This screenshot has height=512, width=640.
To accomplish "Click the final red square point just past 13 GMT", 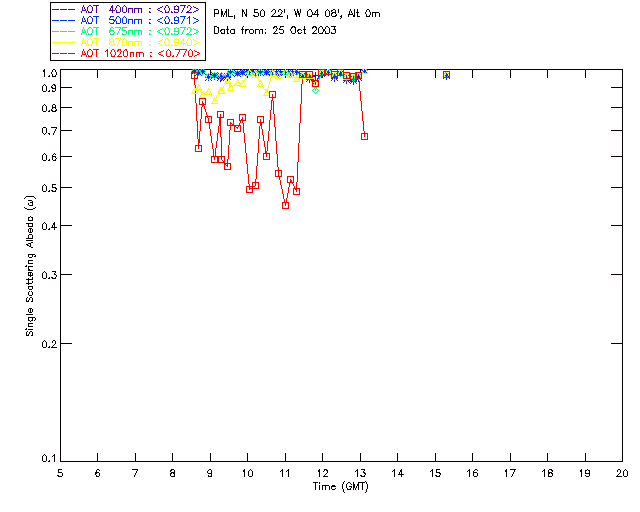I will [364, 136].
